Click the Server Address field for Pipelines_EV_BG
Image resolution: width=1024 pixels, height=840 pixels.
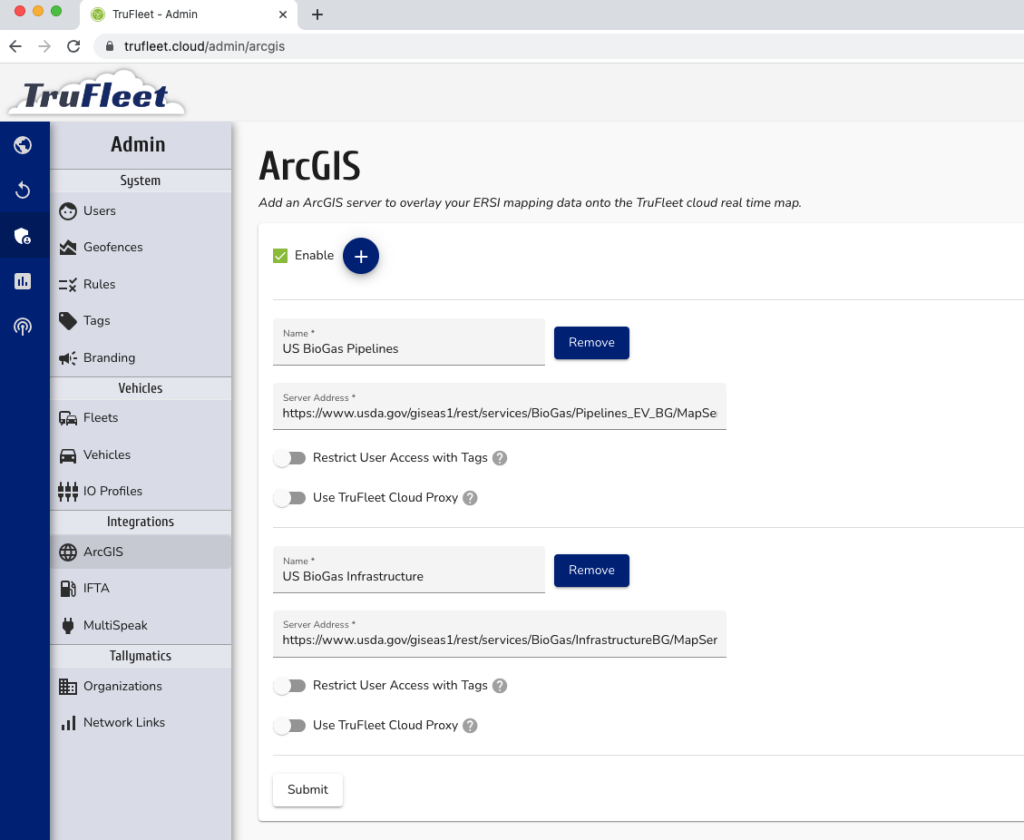(500, 406)
